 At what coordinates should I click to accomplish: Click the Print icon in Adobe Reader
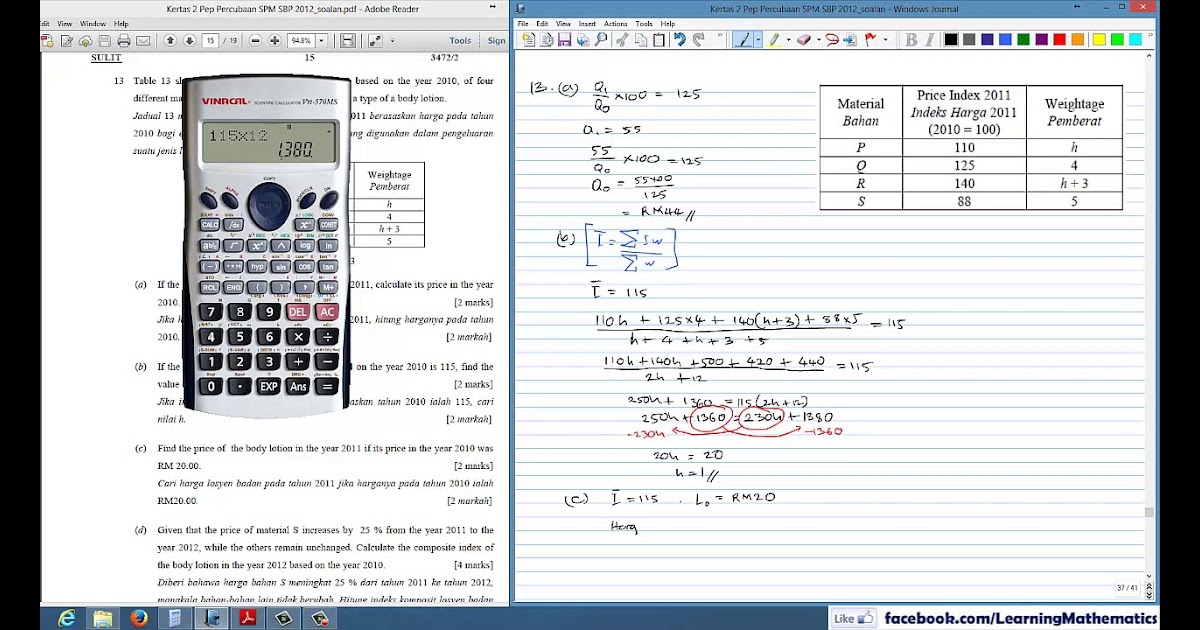pyautogui.click(x=124, y=41)
